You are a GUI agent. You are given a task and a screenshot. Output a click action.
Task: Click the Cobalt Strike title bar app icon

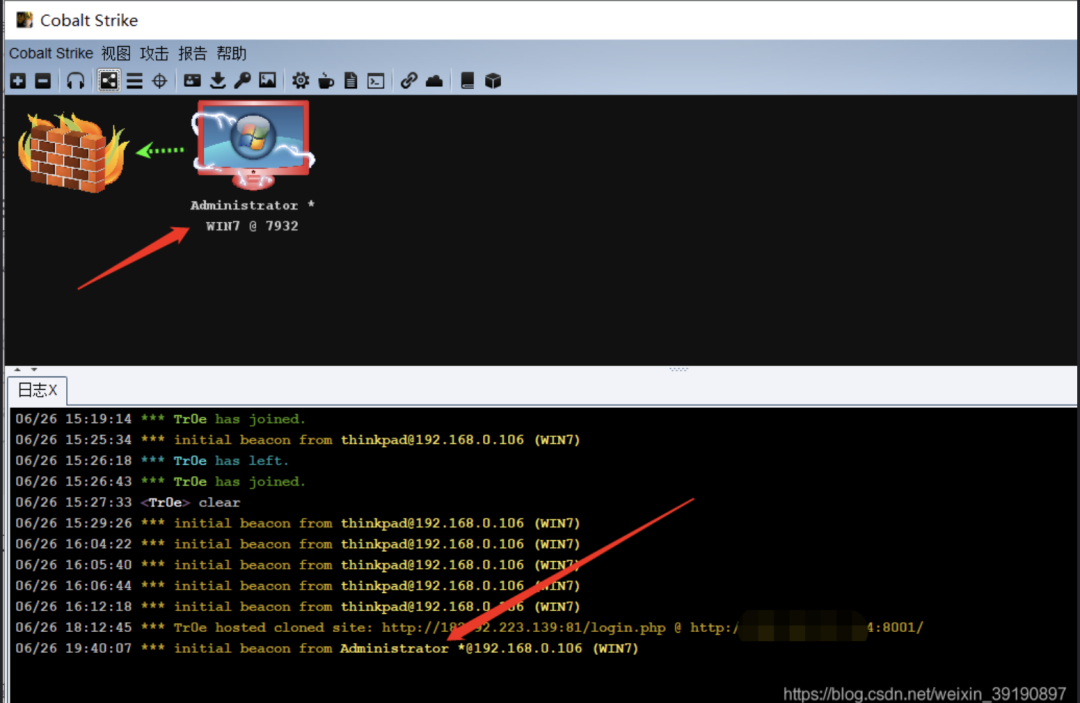pyautogui.click(x=25, y=20)
